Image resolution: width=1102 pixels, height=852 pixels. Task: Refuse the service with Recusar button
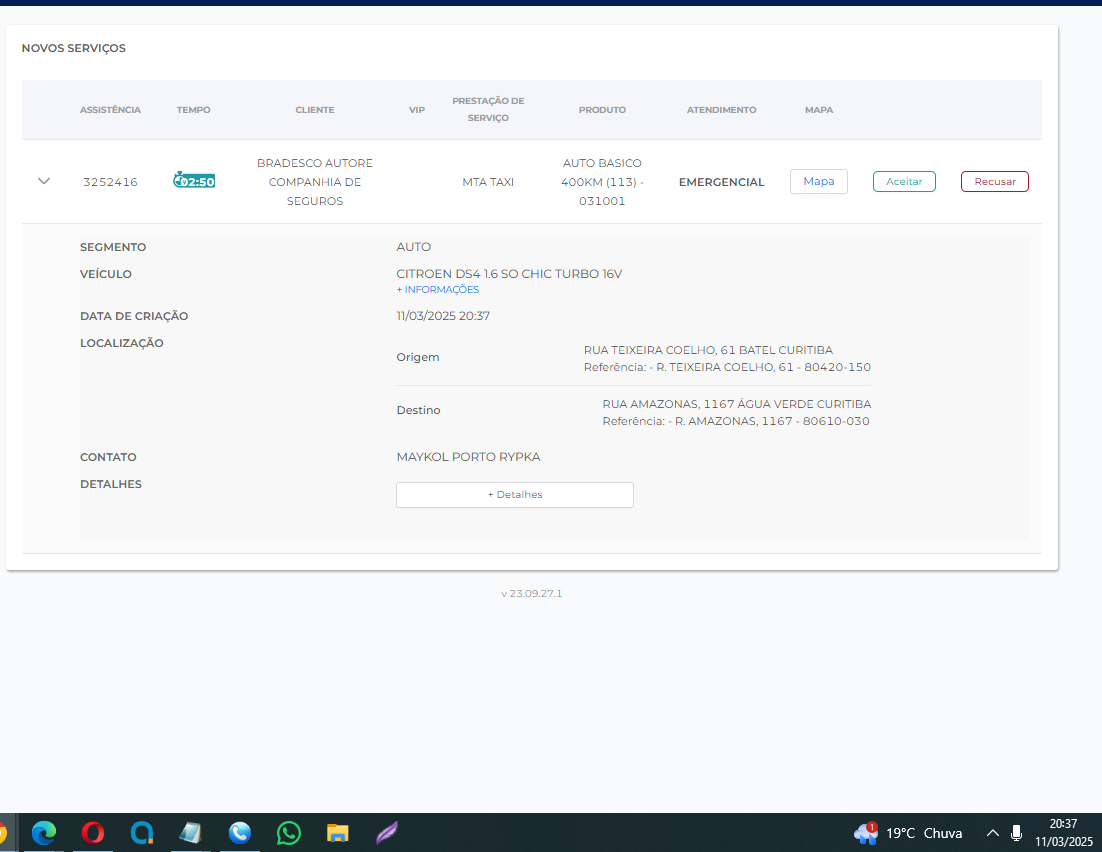pyautogui.click(x=994, y=181)
